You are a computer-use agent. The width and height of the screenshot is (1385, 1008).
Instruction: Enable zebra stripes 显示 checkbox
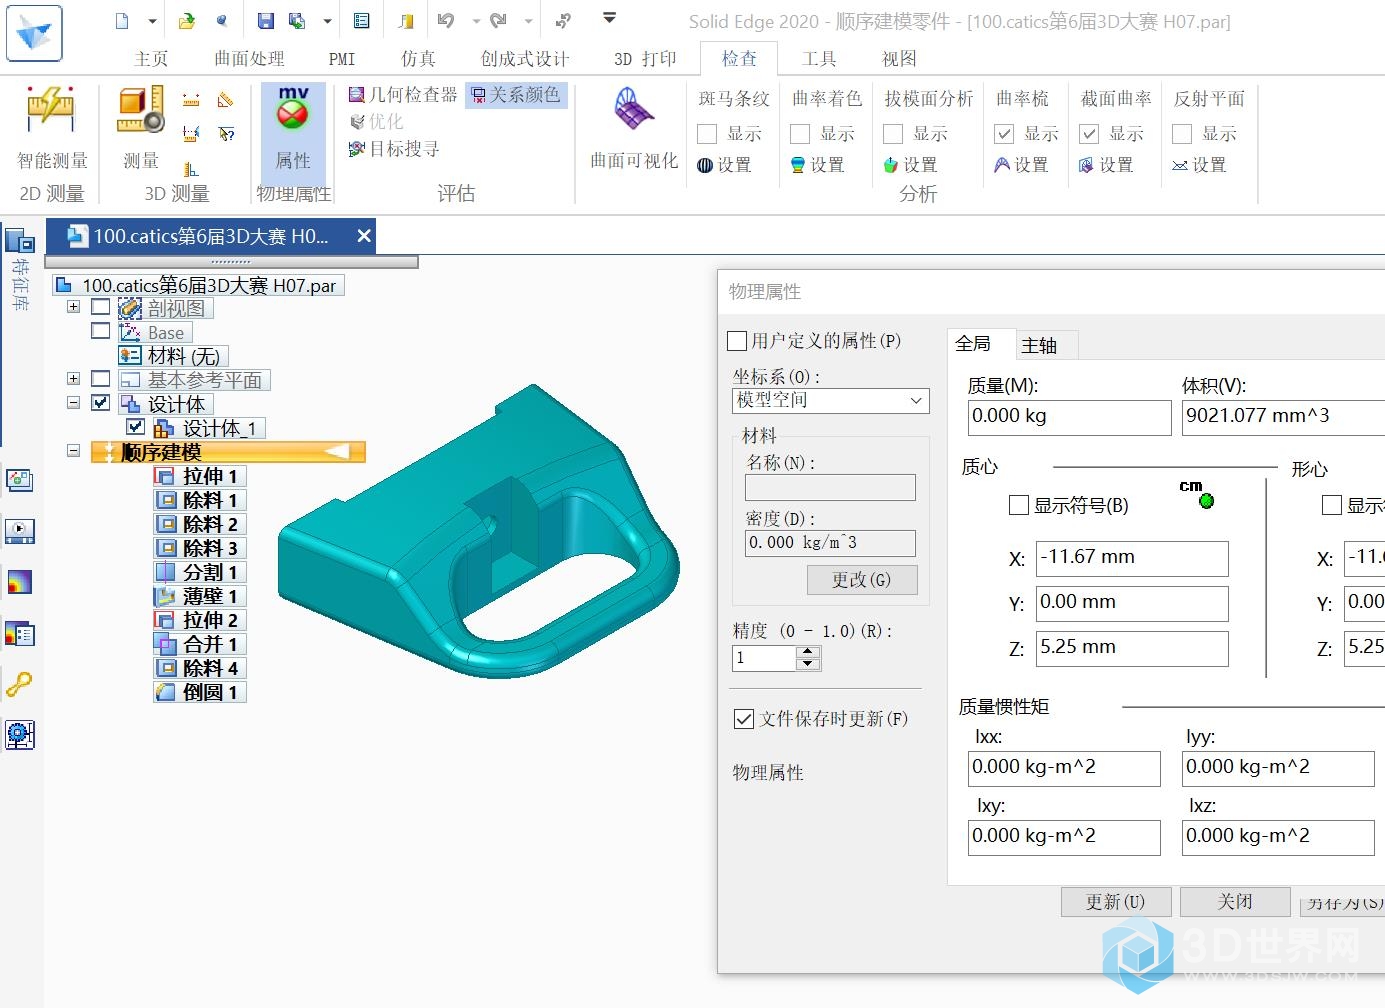[x=707, y=134]
